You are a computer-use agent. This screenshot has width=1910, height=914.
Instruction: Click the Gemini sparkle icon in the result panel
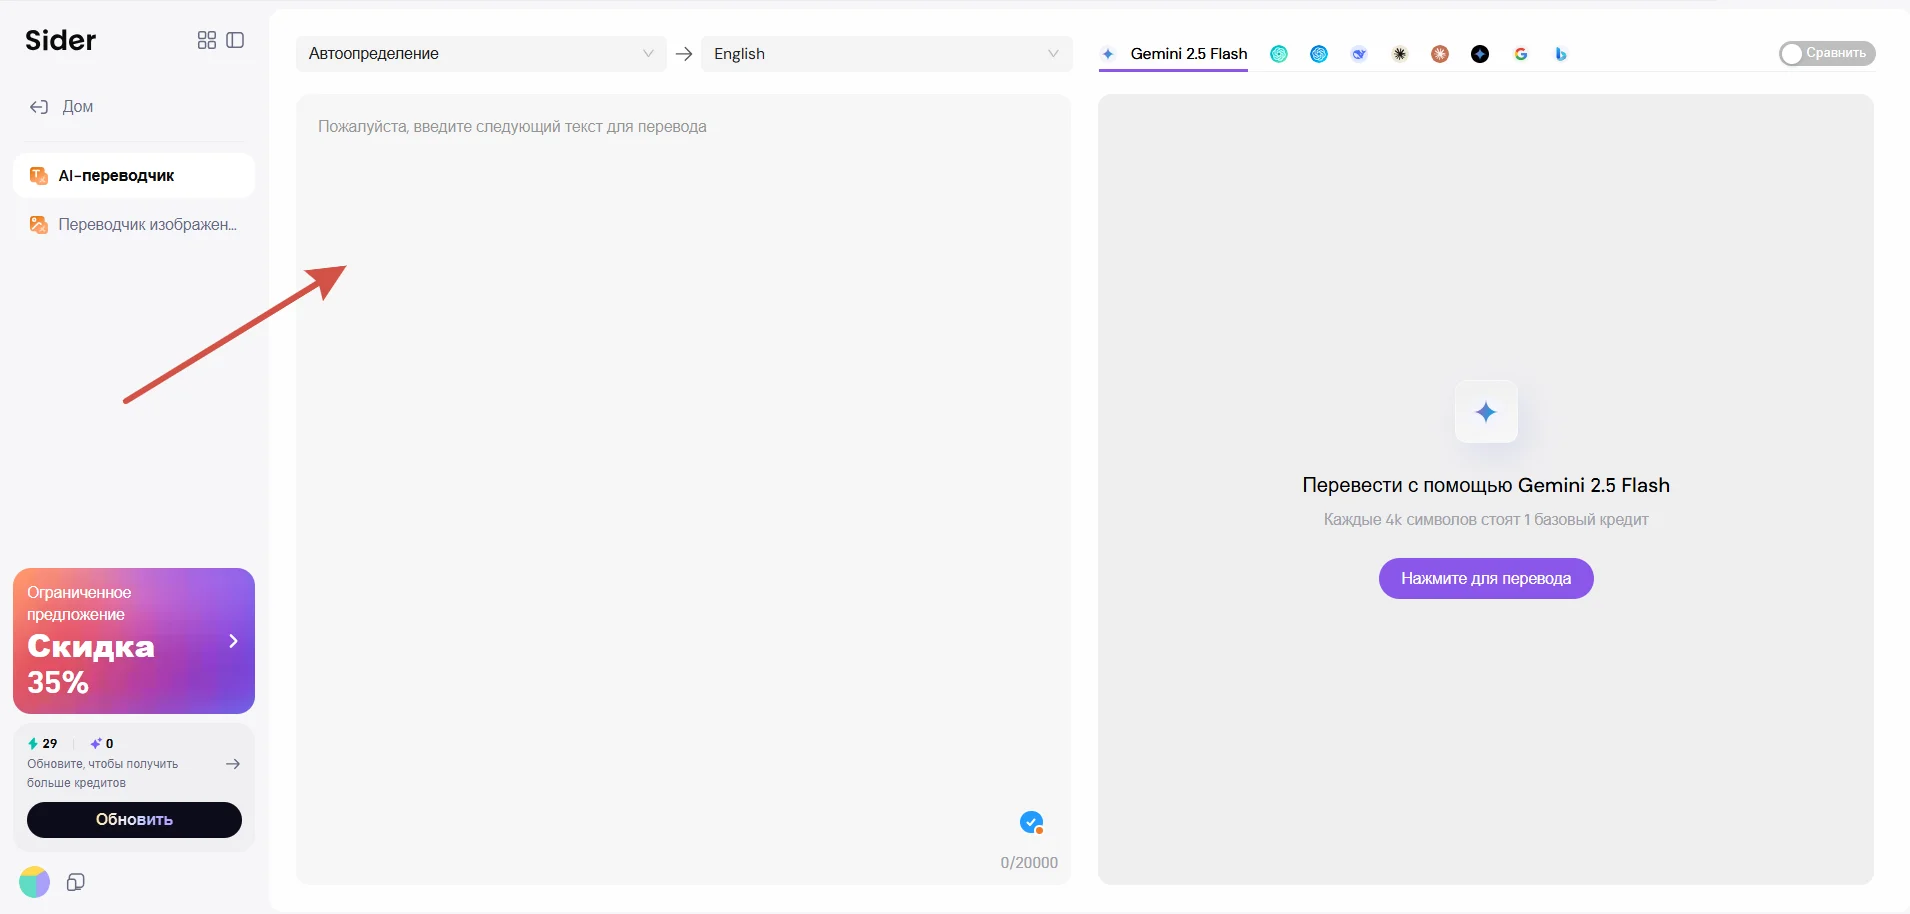1486,412
